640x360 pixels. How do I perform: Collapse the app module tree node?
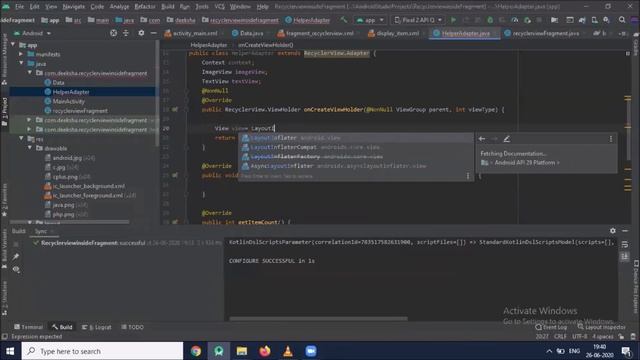tap(13, 44)
